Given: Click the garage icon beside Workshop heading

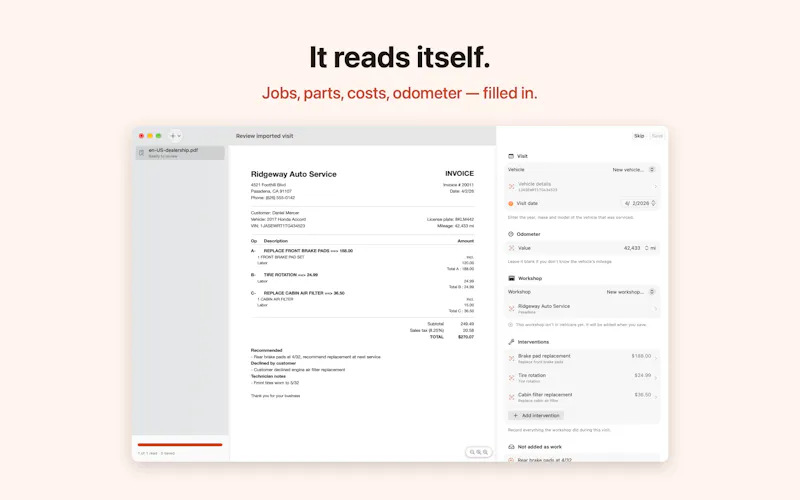Looking at the screenshot, I should (511, 279).
